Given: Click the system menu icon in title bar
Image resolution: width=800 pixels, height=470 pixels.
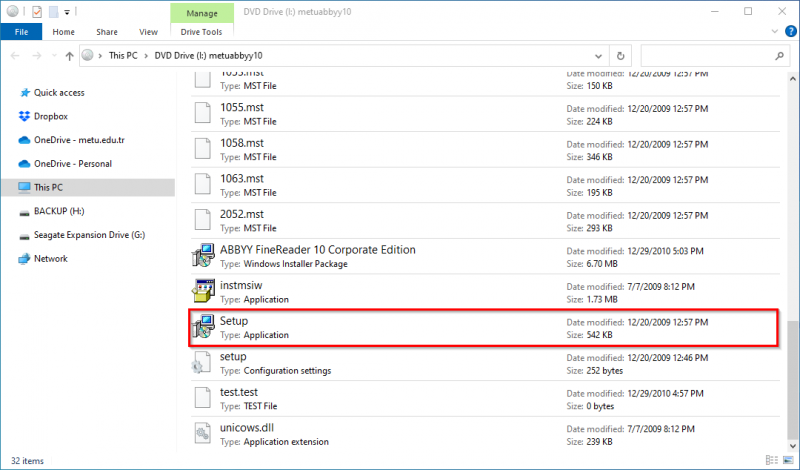Looking at the screenshot, I should 13,11.
